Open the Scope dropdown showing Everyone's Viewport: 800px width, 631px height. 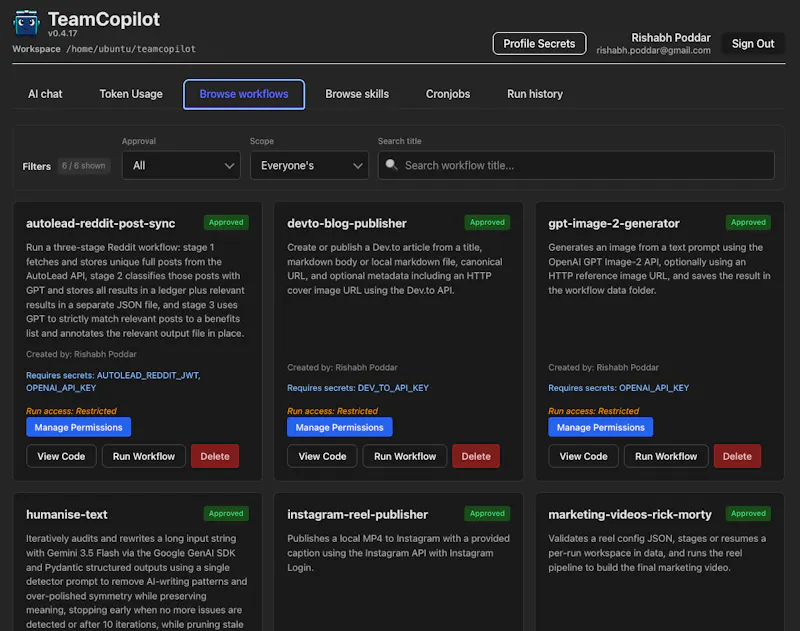point(309,165)
